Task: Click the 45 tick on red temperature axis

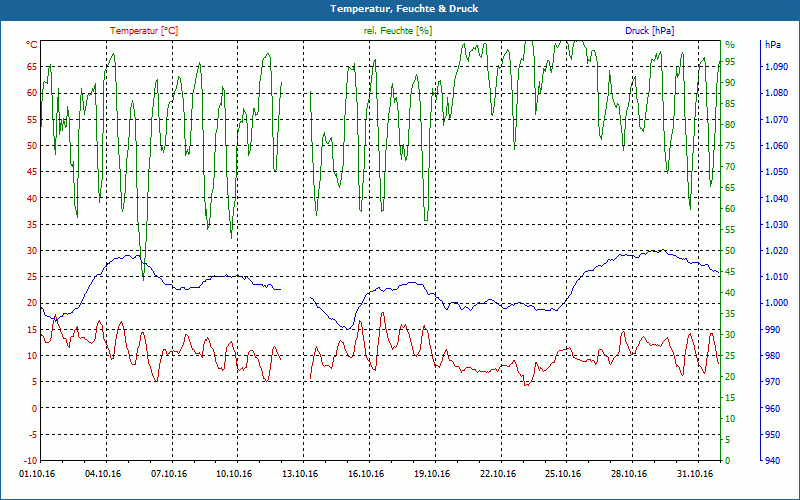Action: click(32, 172)
